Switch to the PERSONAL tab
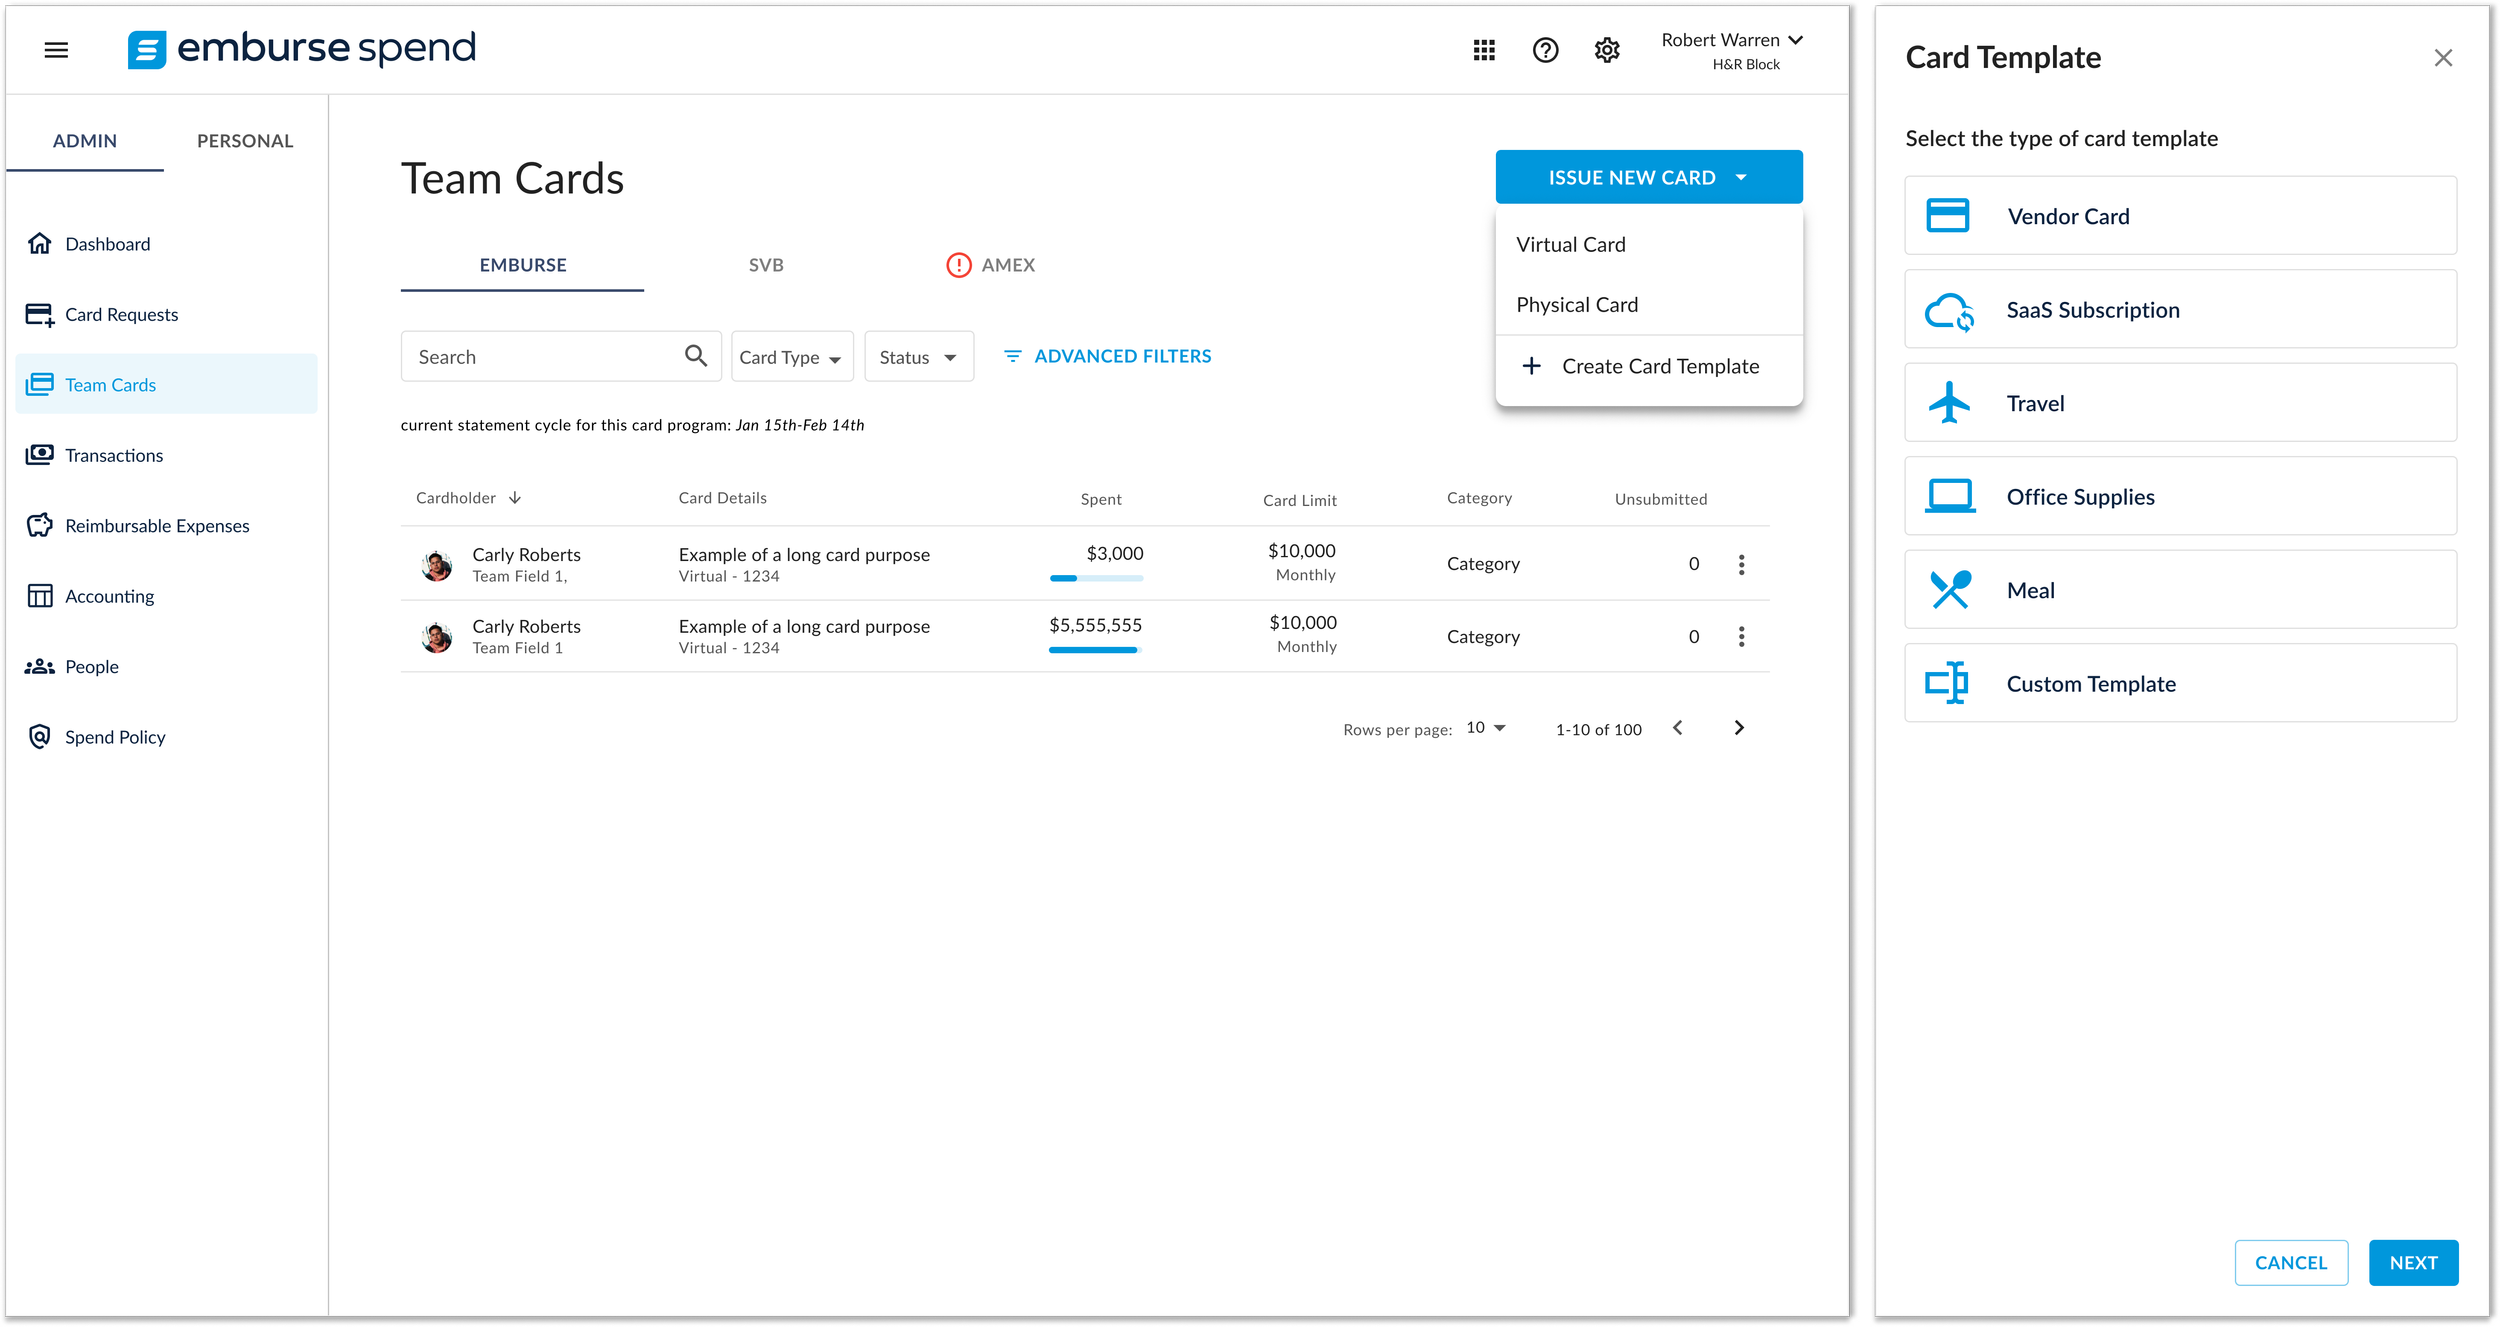2500x1327 pixels. 245,141
